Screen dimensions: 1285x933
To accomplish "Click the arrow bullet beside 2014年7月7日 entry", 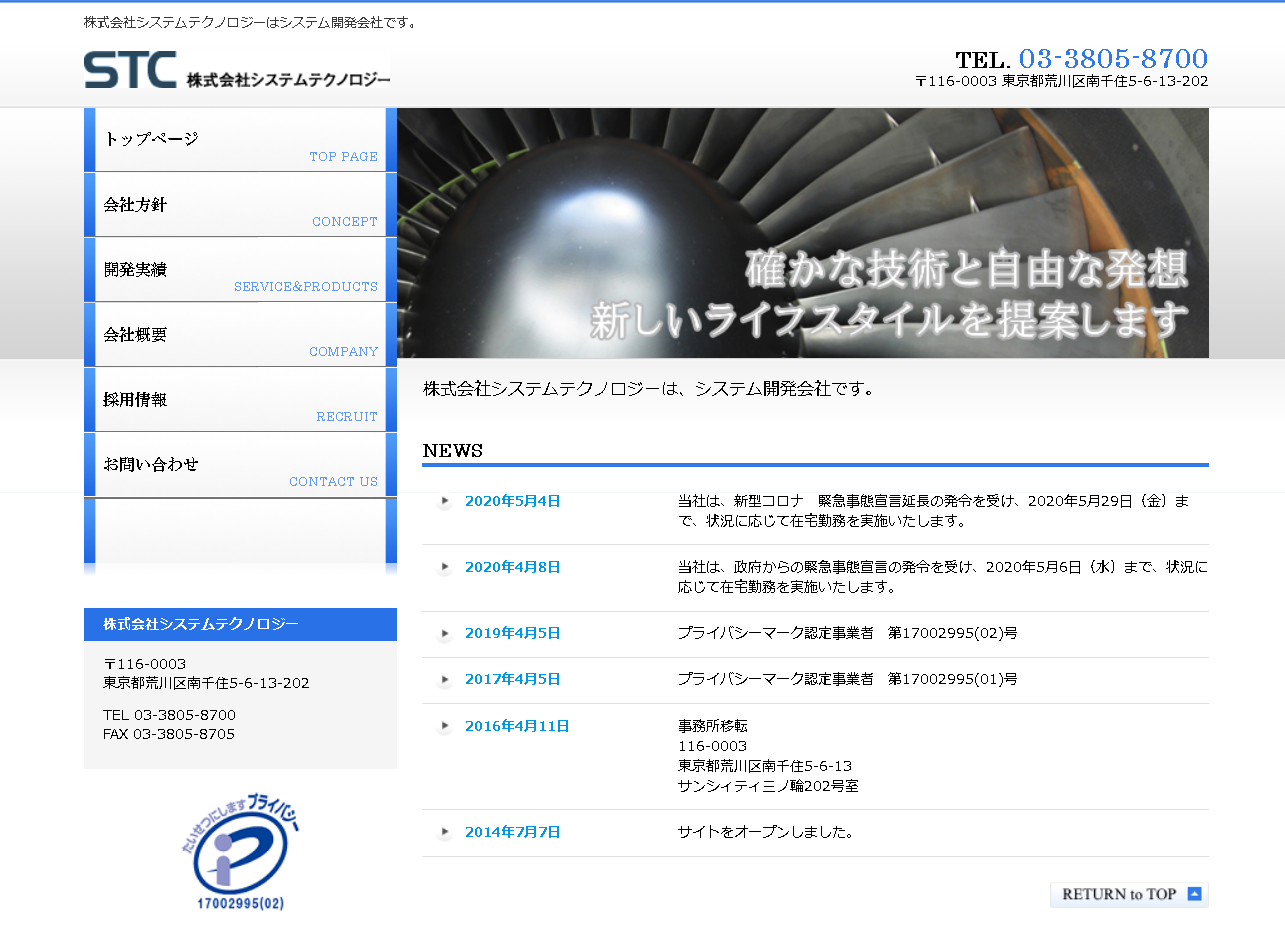I will coord(443,833).
